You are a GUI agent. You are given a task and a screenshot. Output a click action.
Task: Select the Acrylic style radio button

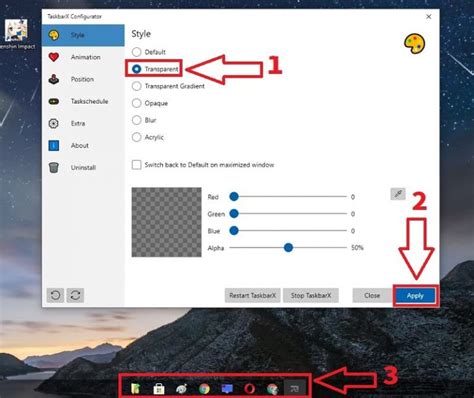click(136, 137)
